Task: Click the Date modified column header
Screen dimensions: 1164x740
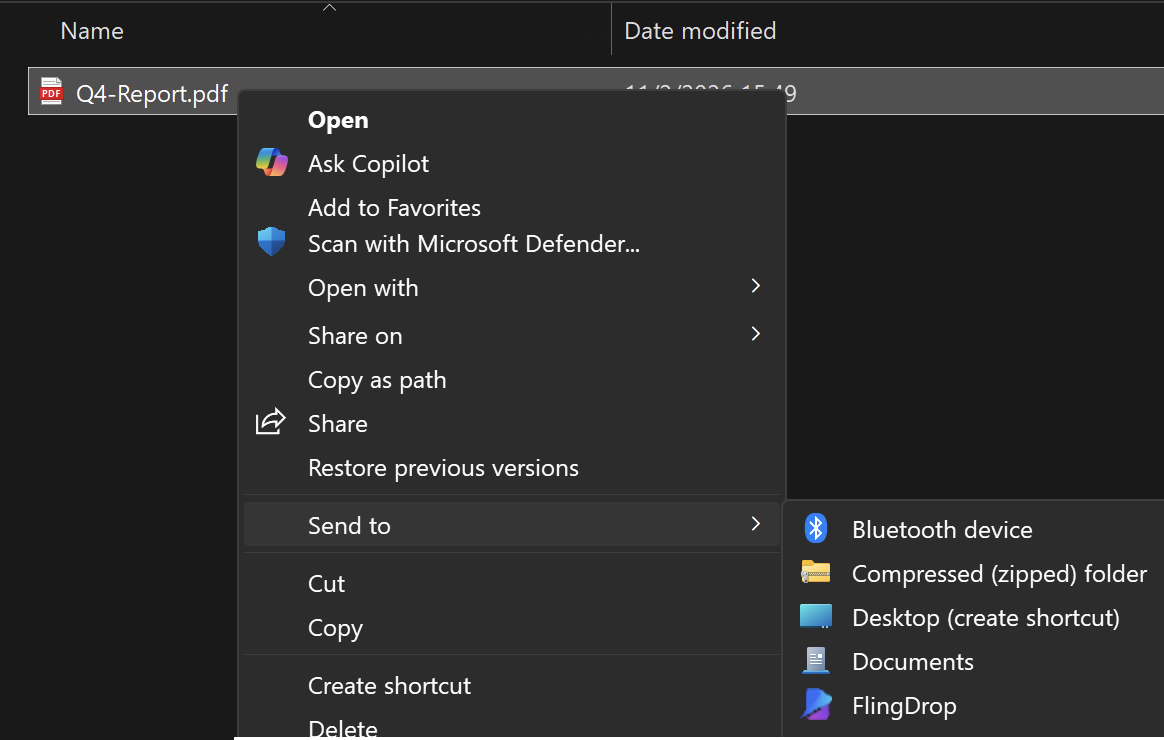Action: point(700,31)
